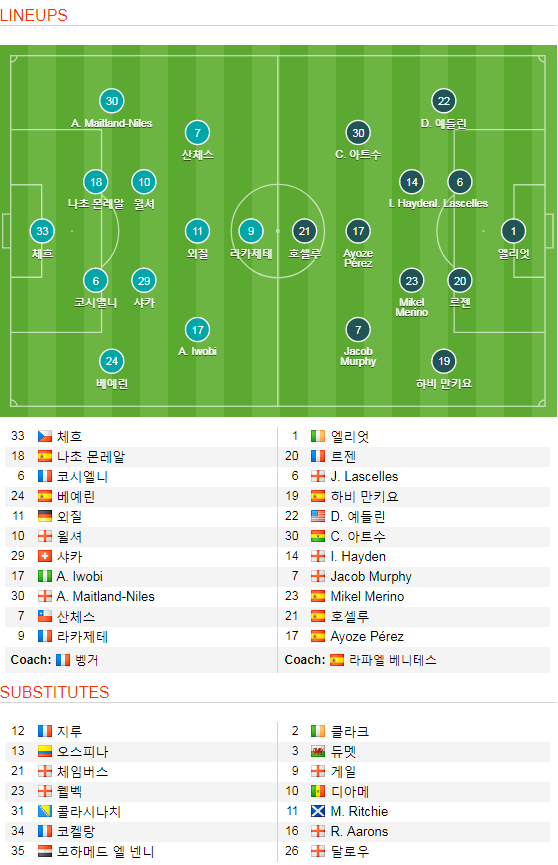This screenshot has width=558, height=865.
Task: Open A. Maitland-Niles in the lineup list
Action: click(105, 596)
